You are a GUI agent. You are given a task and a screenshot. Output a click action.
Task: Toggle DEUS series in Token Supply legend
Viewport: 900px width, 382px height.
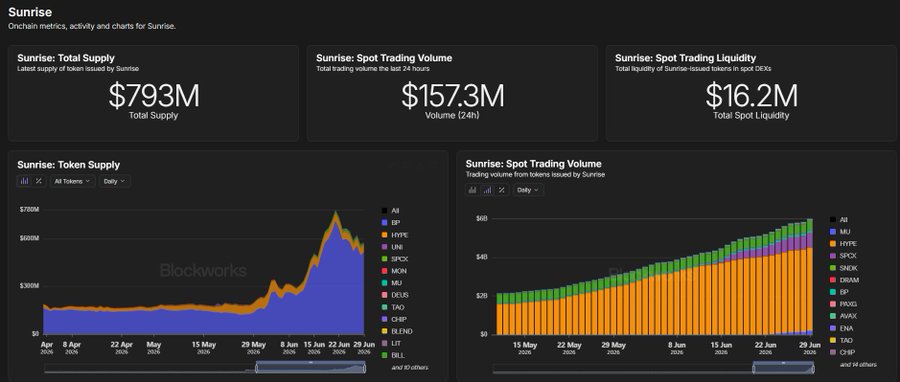[394, 295]
